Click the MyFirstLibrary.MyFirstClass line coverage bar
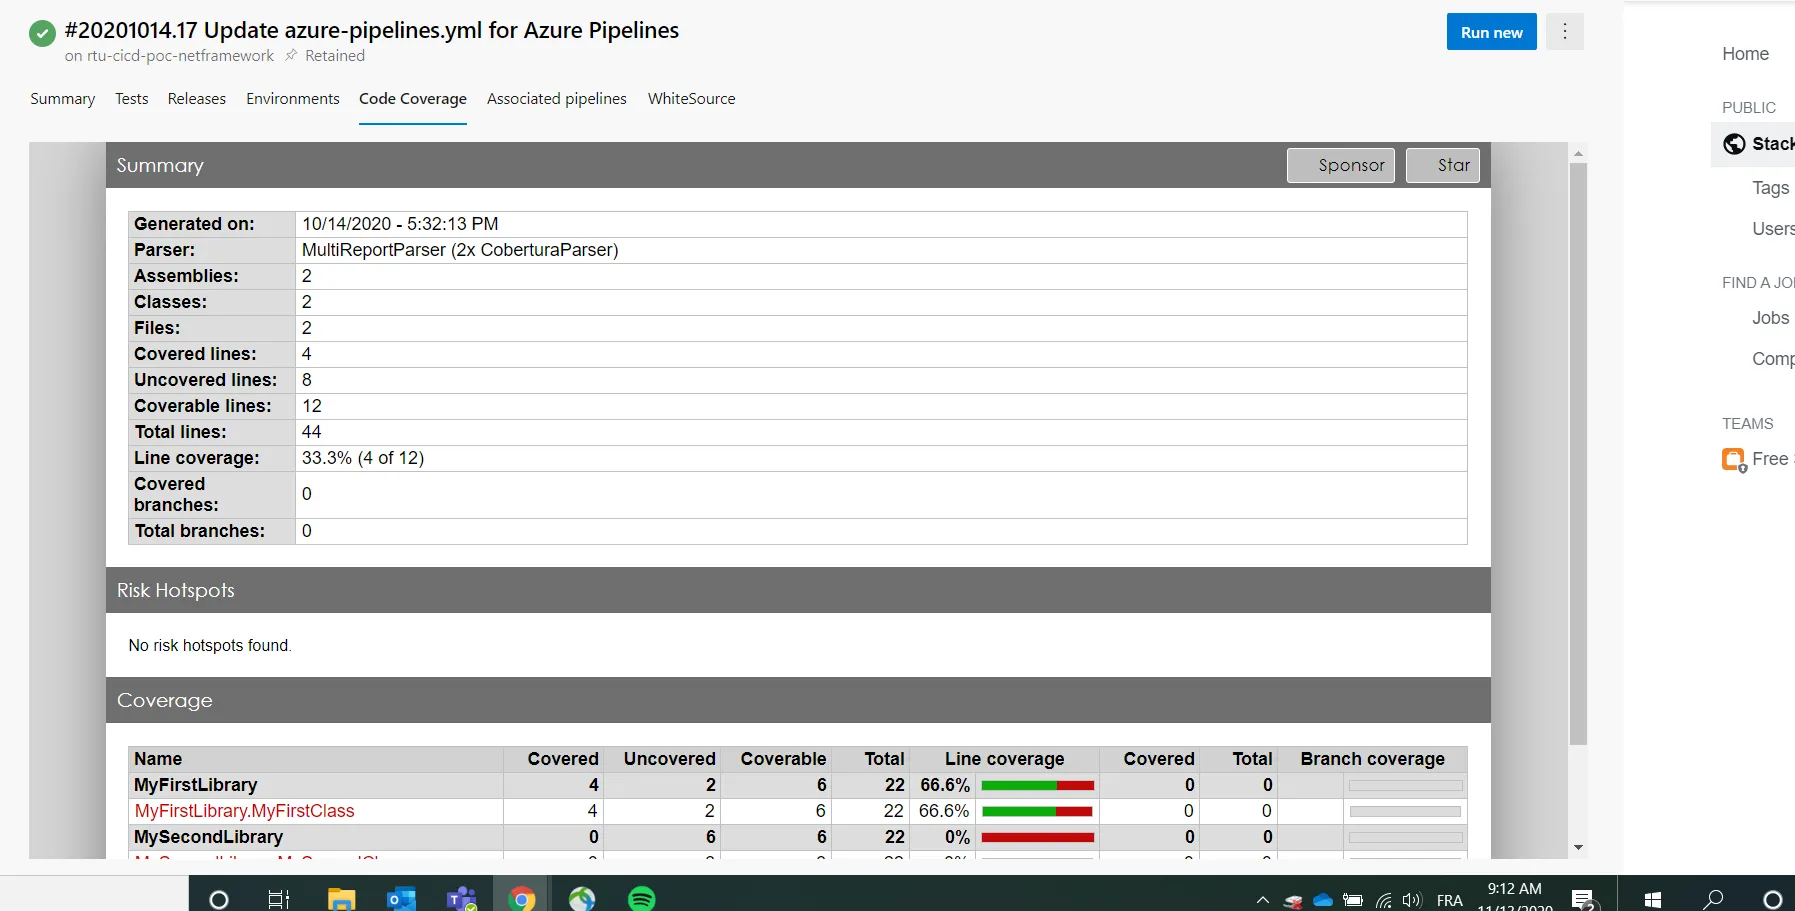 pyautogui.click(x=1038, y=811)
